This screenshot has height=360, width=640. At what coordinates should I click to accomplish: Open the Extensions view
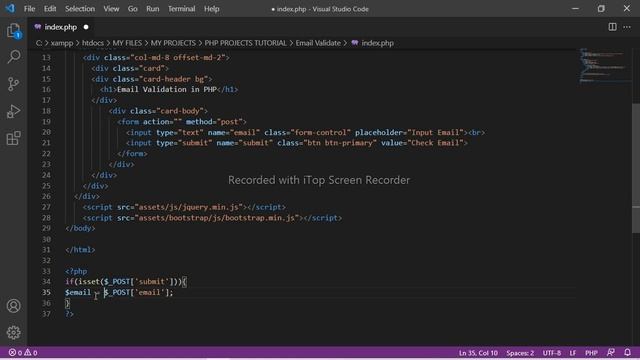(x=13, y=138)
